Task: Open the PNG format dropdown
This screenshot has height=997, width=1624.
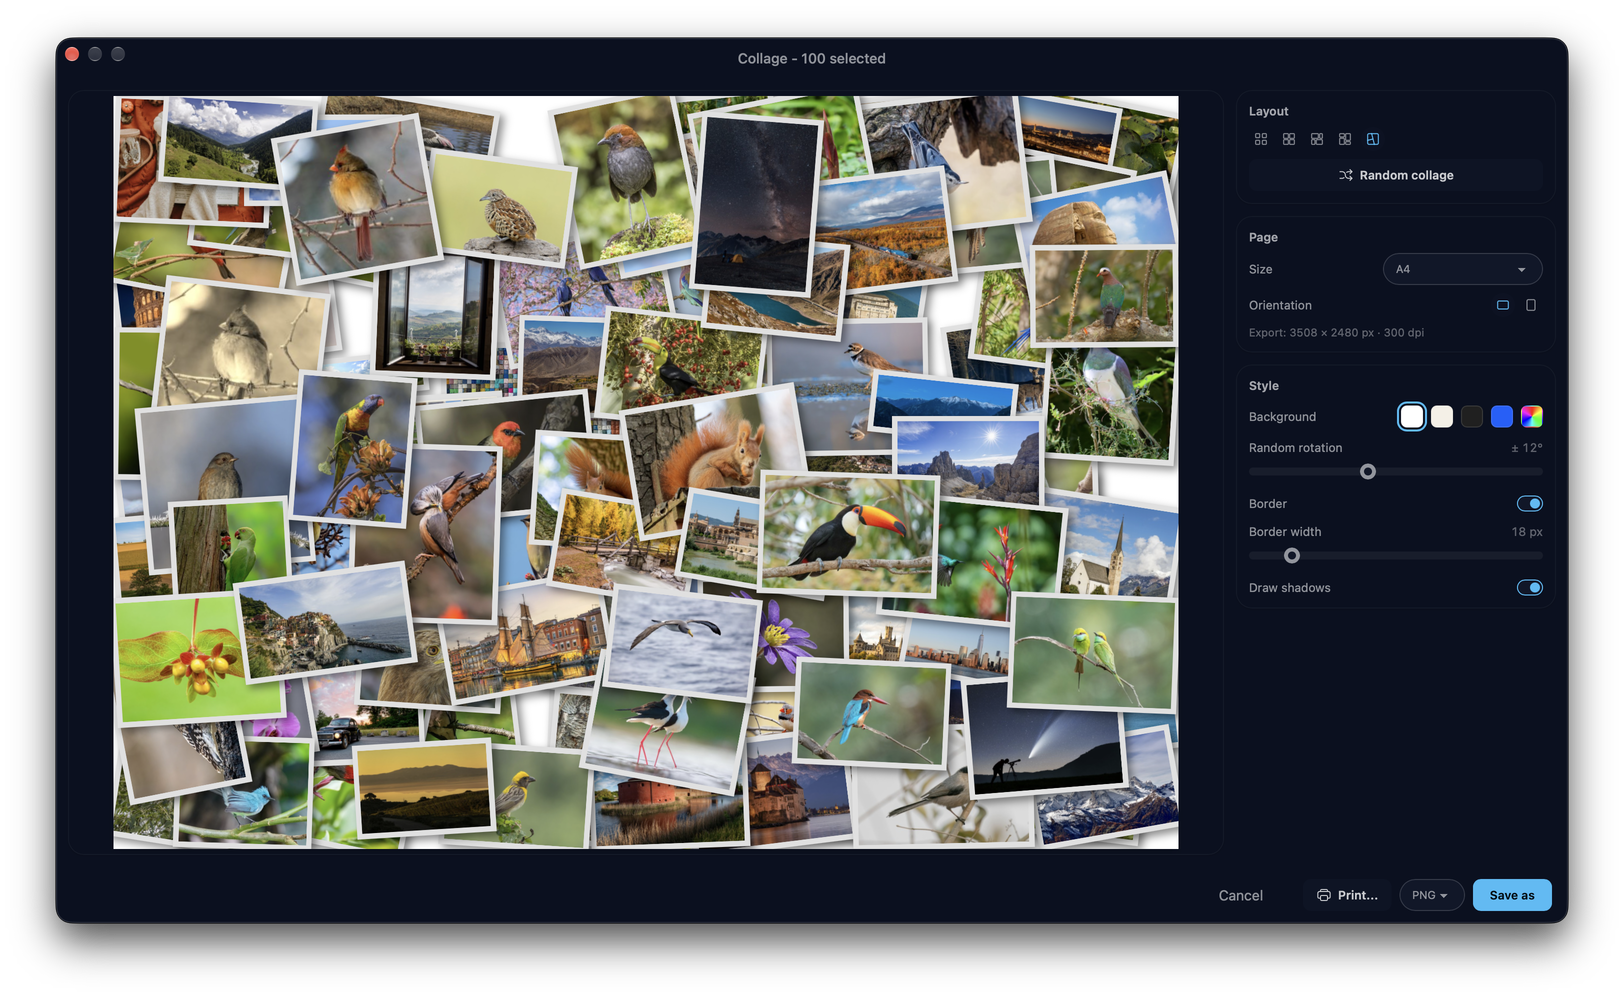Action: 1432,895
